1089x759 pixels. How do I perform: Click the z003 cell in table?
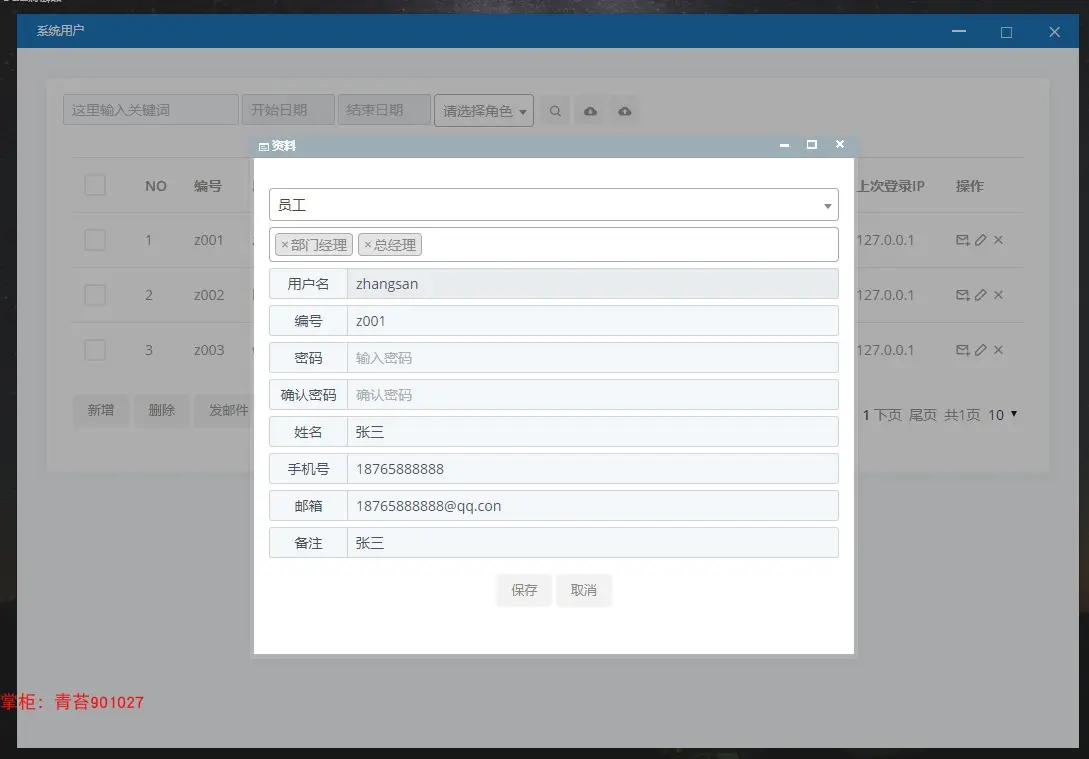(209, 350)
